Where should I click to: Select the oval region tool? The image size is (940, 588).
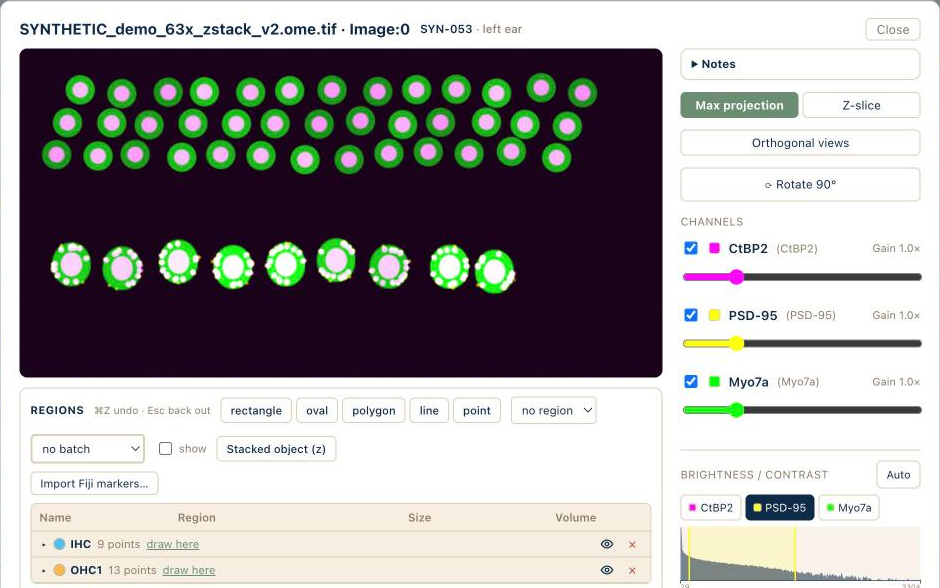pyautogui.click(x=317, y=411)
